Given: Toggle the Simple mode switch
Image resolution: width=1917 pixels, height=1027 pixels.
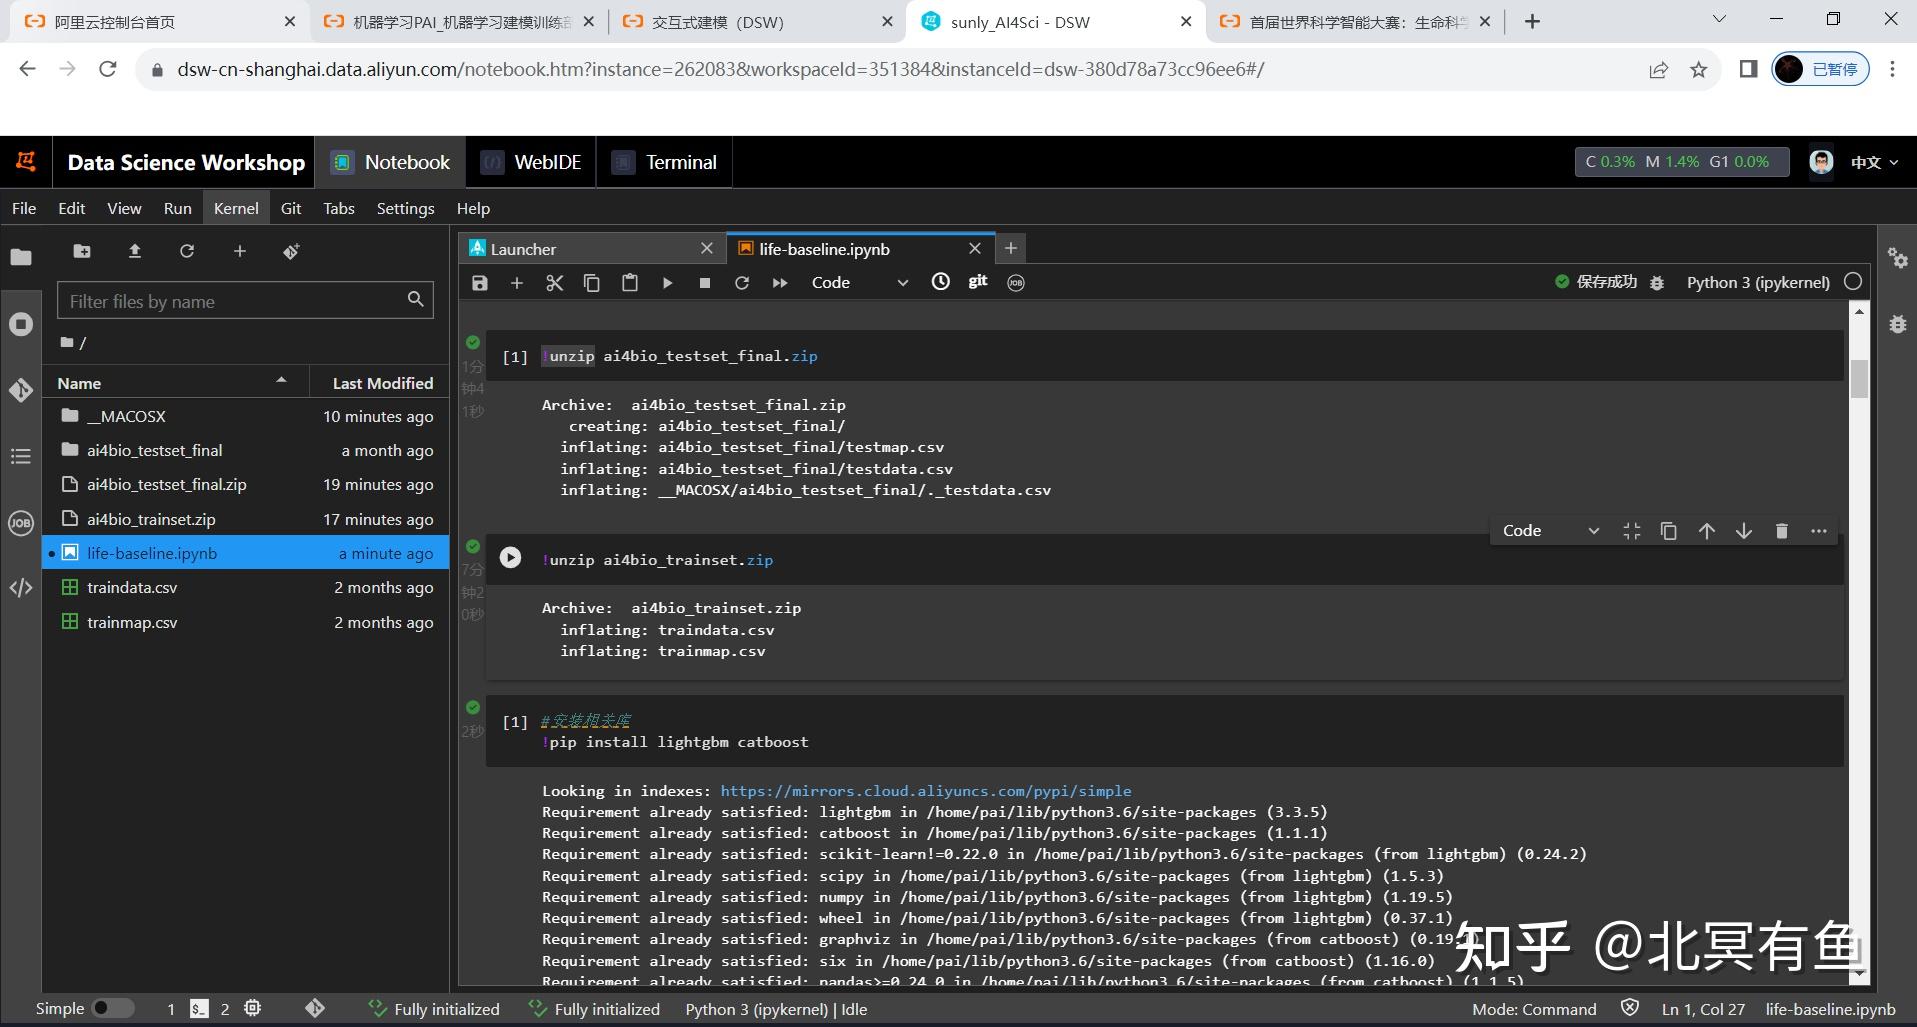Looking at the screenshot, I should [112, 1008].
